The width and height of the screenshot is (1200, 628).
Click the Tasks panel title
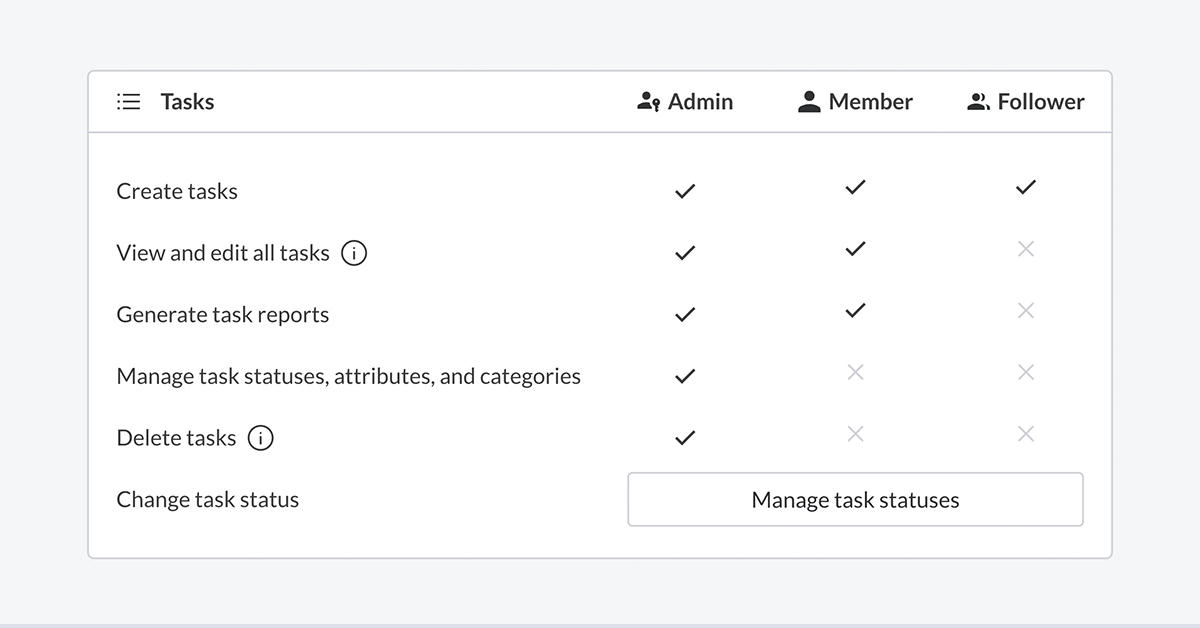[187, 101]
